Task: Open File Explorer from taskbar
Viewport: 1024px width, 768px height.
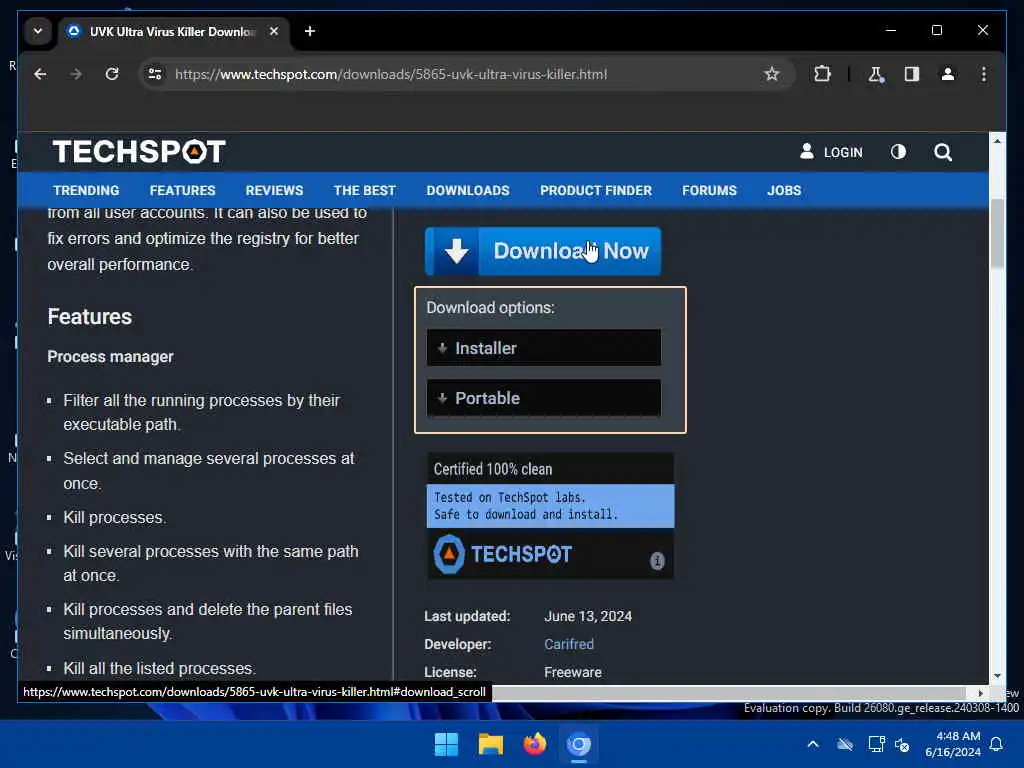Action: point(490,744)
